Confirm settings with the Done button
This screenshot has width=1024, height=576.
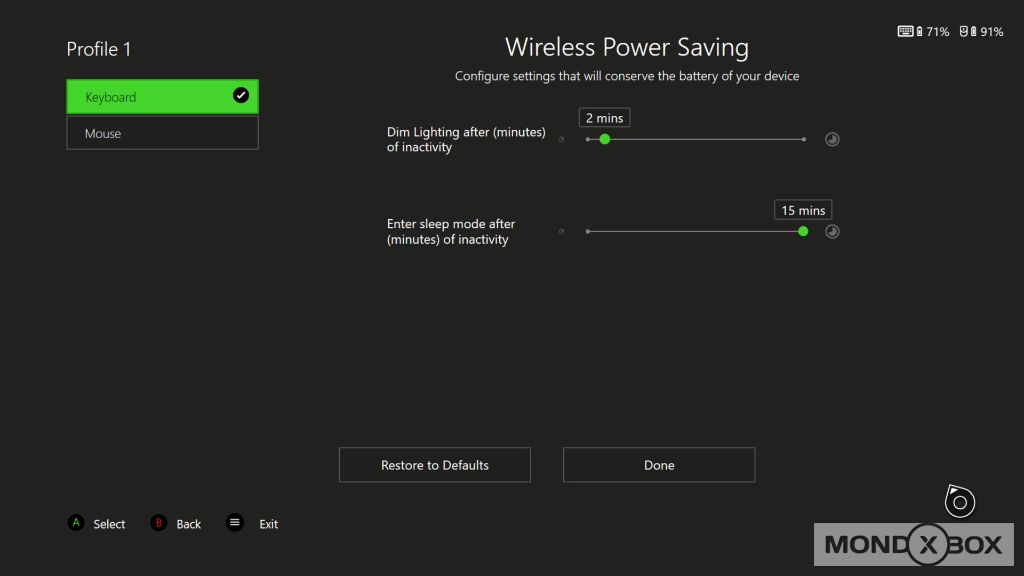click(659, 465)
